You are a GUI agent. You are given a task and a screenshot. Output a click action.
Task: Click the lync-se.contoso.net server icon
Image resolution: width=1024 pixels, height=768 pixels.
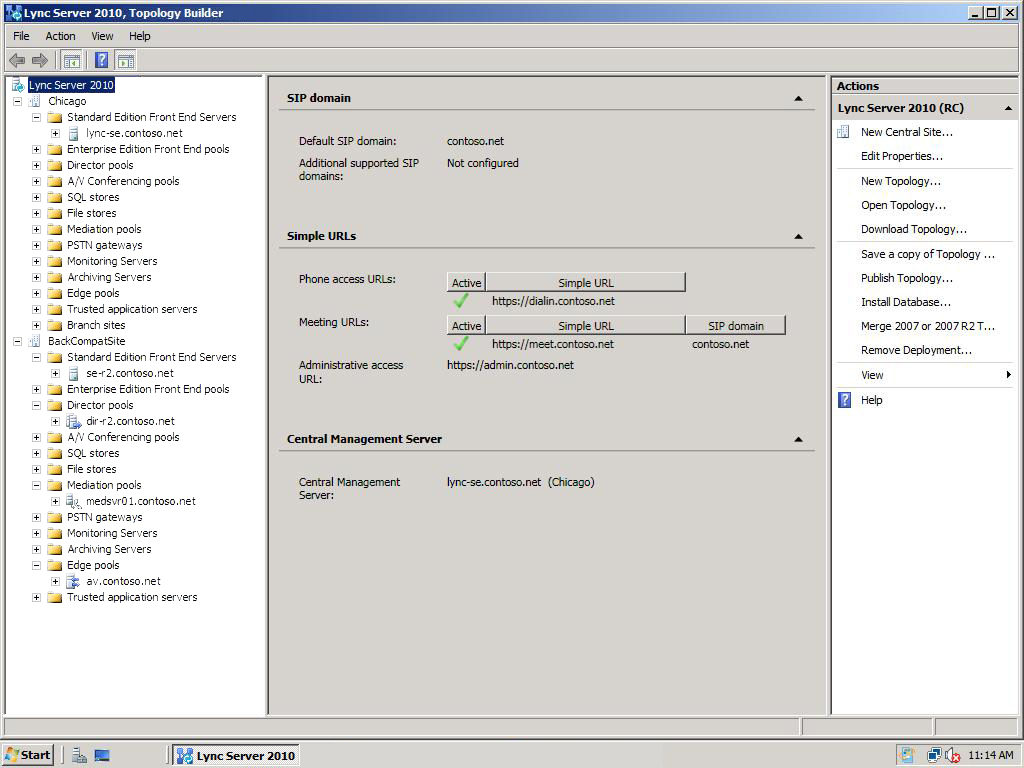pos(74,133)
